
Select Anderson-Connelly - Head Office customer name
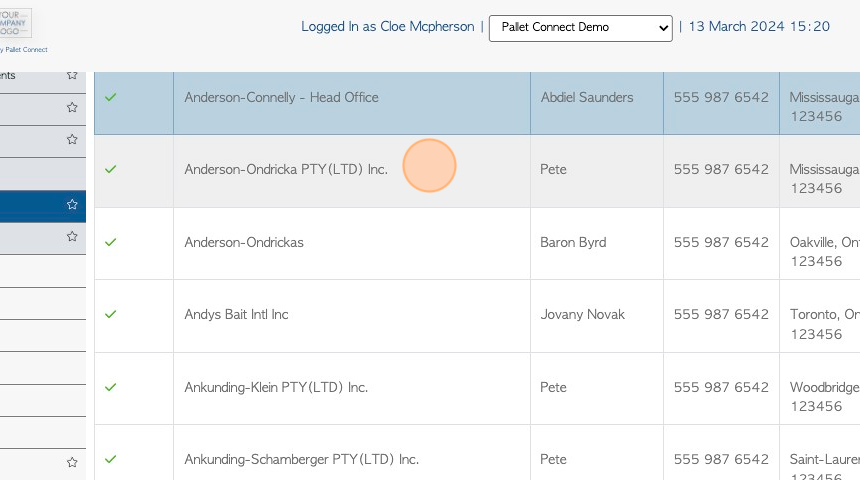[x=281, y=98]
